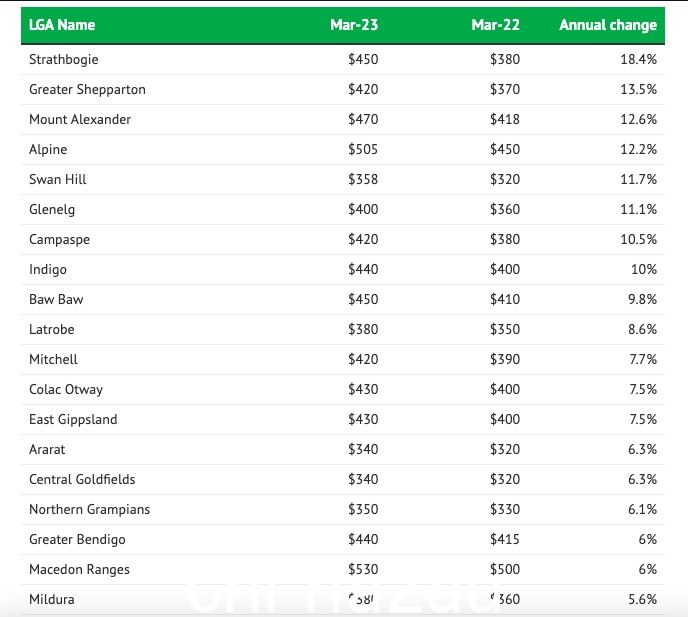Select the Greater Shepparton row name
The height and width of the screenshot is (617, 688).
(87, 90)
